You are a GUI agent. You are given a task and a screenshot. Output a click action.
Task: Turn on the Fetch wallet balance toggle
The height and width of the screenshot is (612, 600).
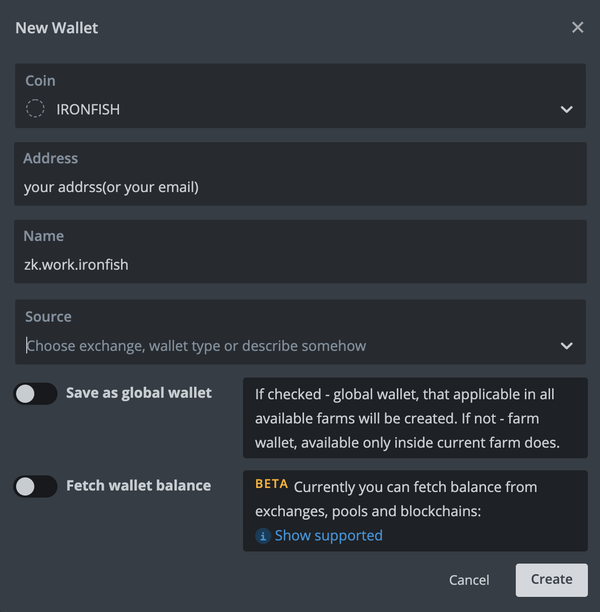[x=36, y=487]
